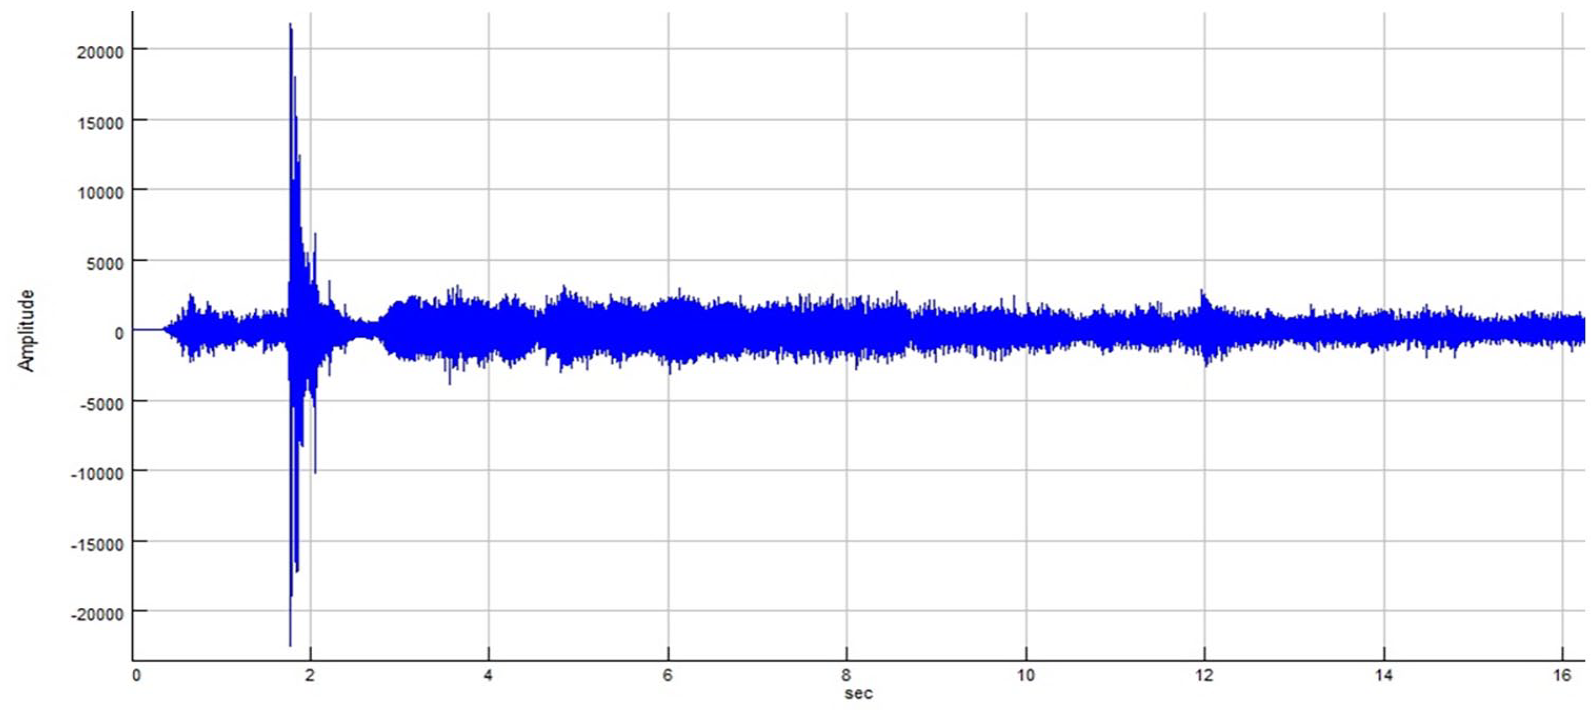Click the small waveform bump at 12 seconds
Screen dimensions: 1596x715
1205,300
